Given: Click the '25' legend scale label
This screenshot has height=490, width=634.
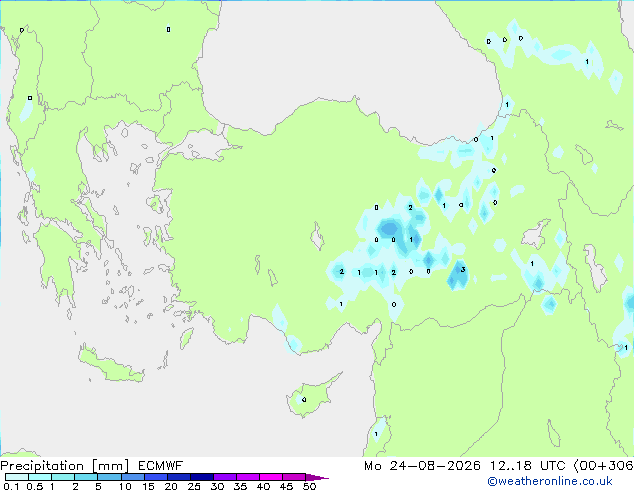Looking at the screenshot, I should click(x=194, y=486).
